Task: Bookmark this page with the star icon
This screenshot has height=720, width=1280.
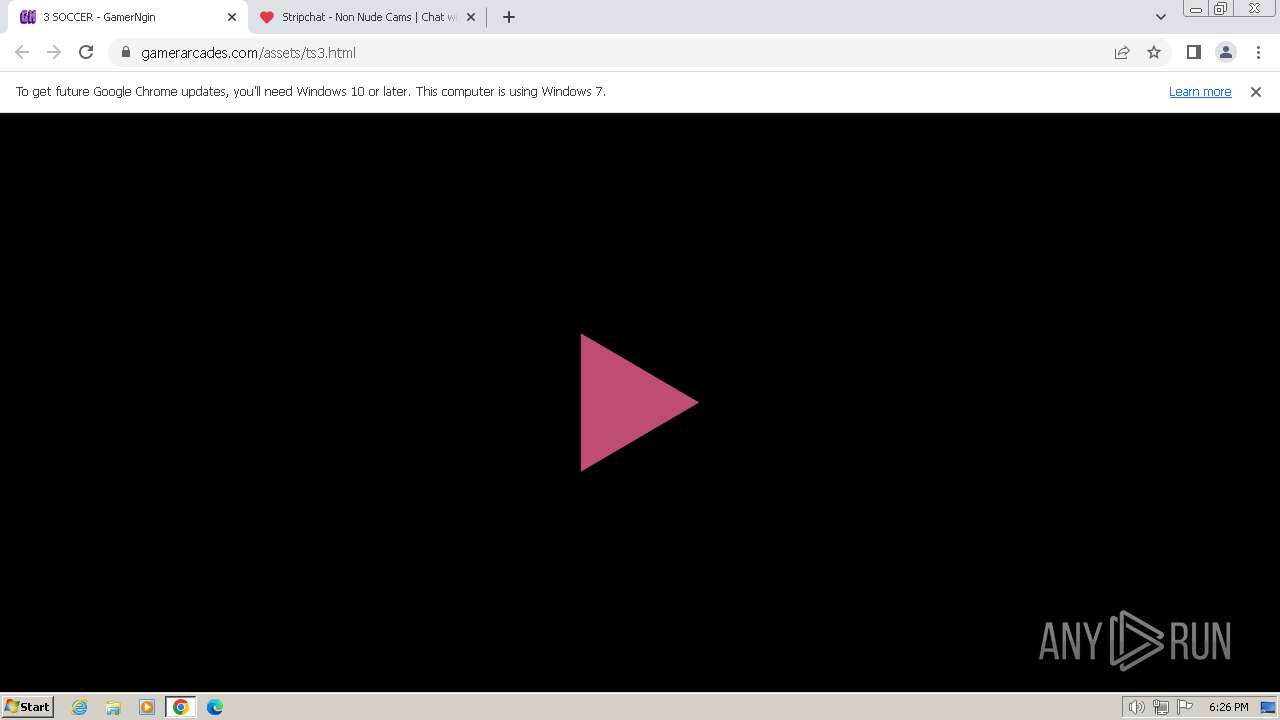Action: click(x=1154, y=52)
